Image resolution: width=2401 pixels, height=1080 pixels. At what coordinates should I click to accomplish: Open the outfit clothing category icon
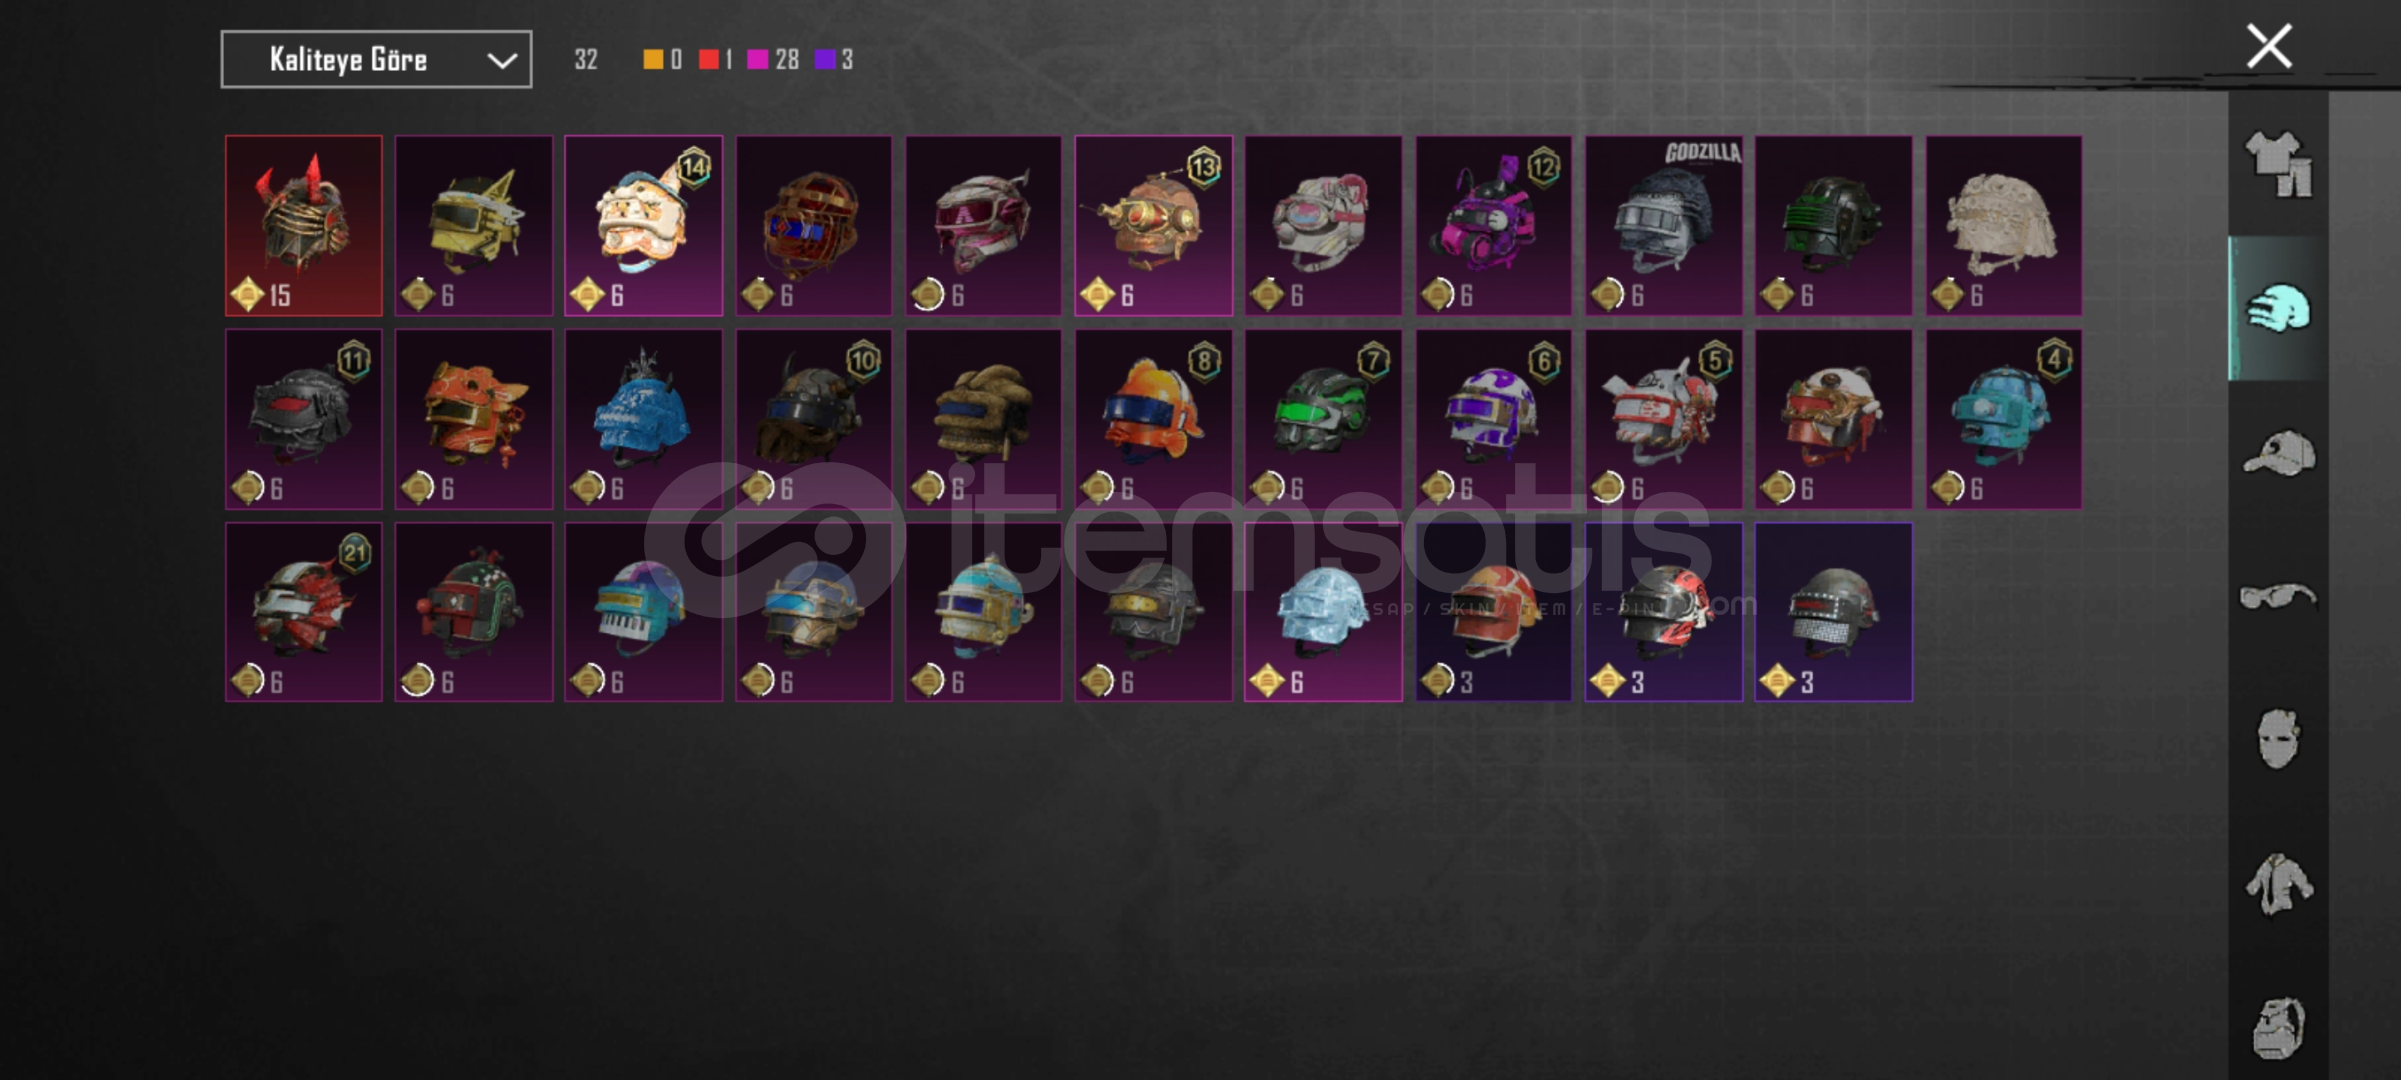pyautogui.click(x=2278, y=165)
